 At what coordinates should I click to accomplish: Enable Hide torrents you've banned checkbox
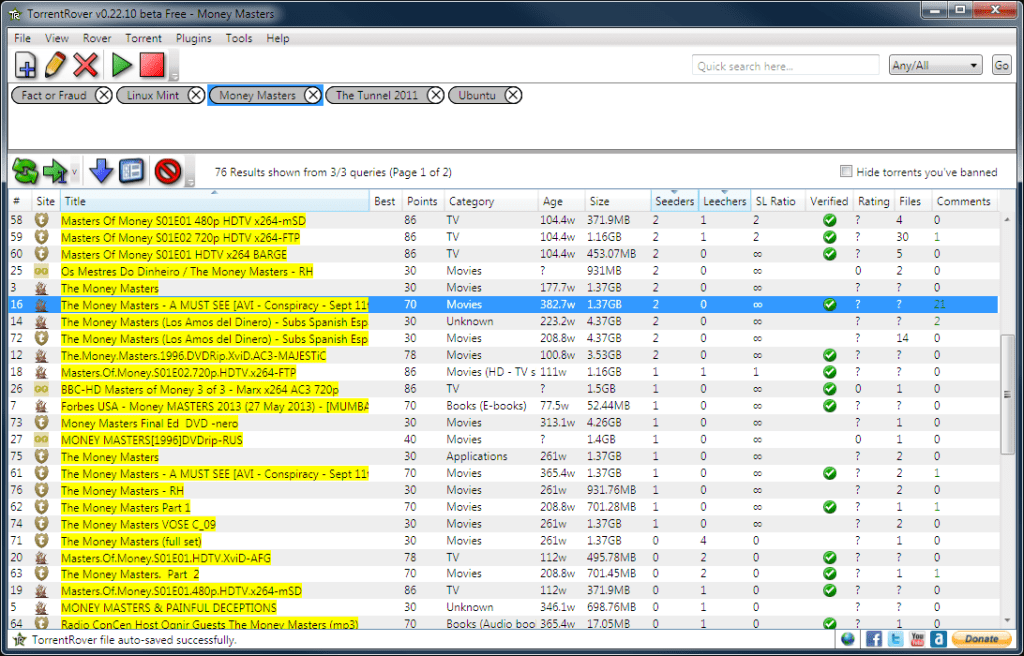[847, 171]
